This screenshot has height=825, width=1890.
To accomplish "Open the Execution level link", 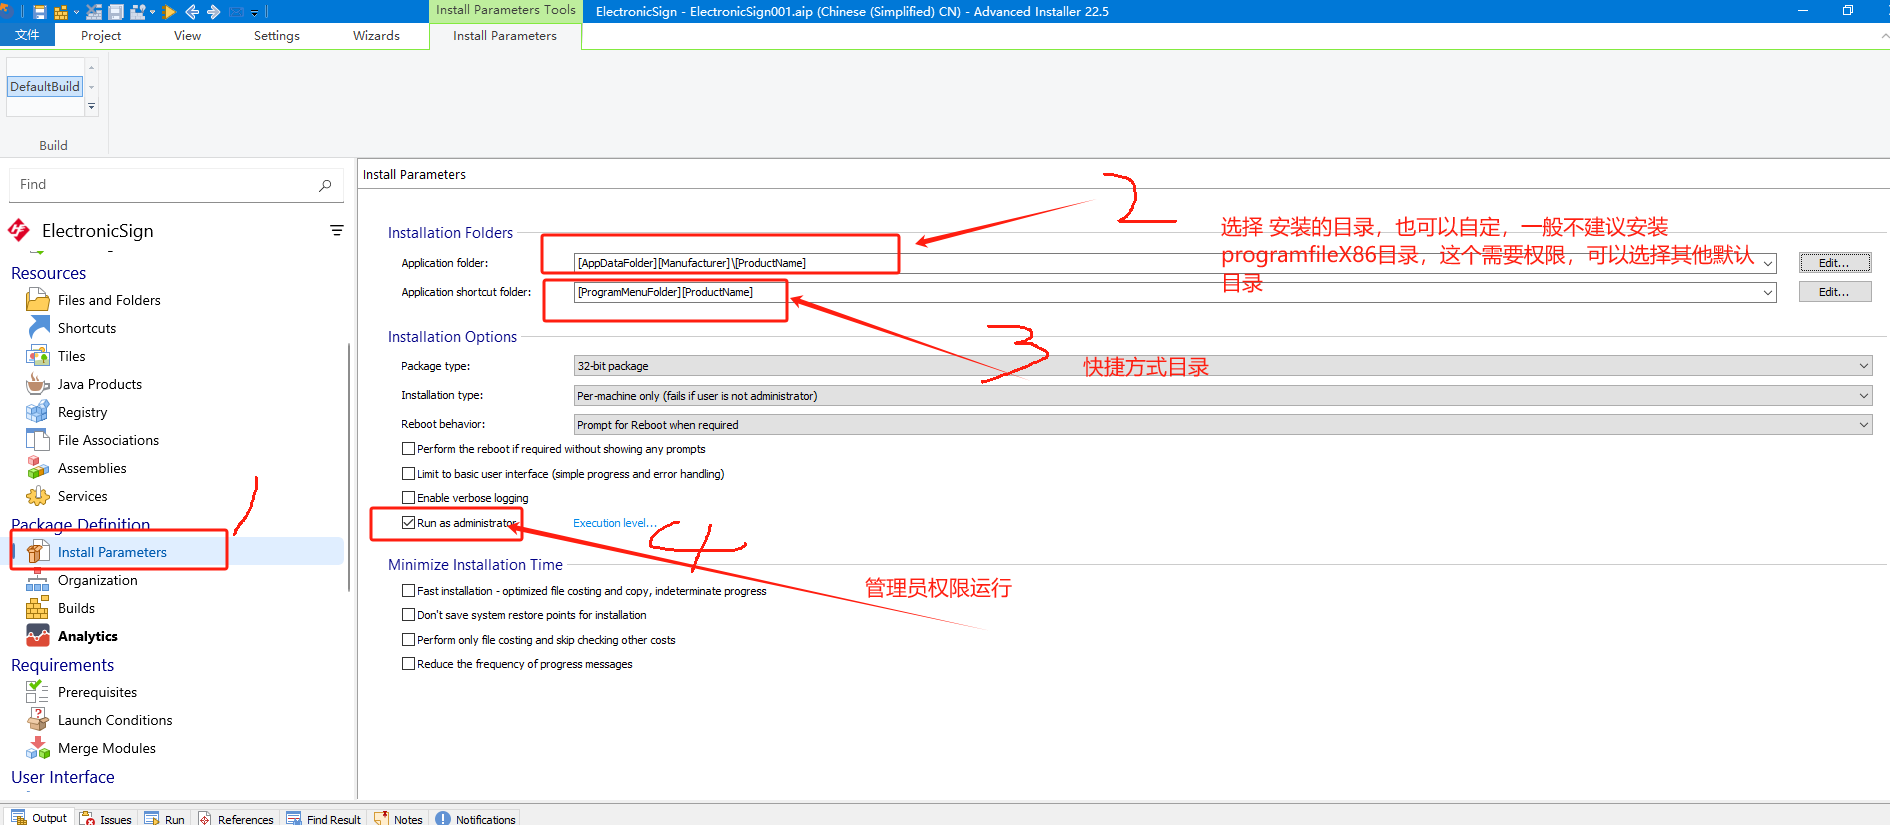I will 615,523.
